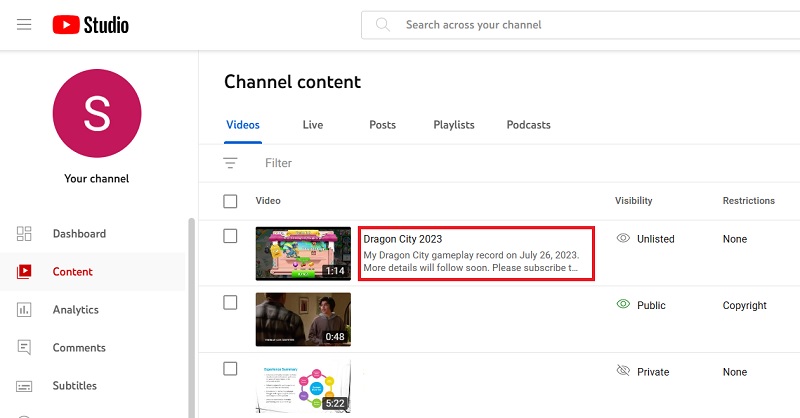This screenshot has height=418, width=800.
Task: Open the 5:22 presentation thumbnail
Action: coord(303,386)
